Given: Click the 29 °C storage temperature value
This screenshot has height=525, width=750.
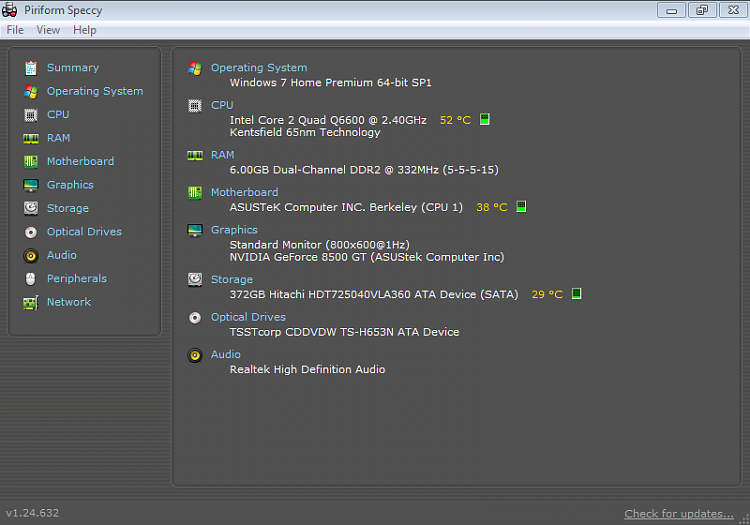Looking at the screenshot, I should 547,295.
